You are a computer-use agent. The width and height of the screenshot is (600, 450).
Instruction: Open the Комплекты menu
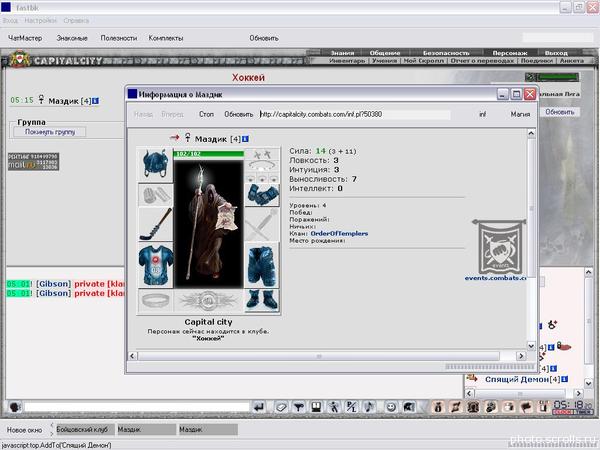click(x=166, y=38)
